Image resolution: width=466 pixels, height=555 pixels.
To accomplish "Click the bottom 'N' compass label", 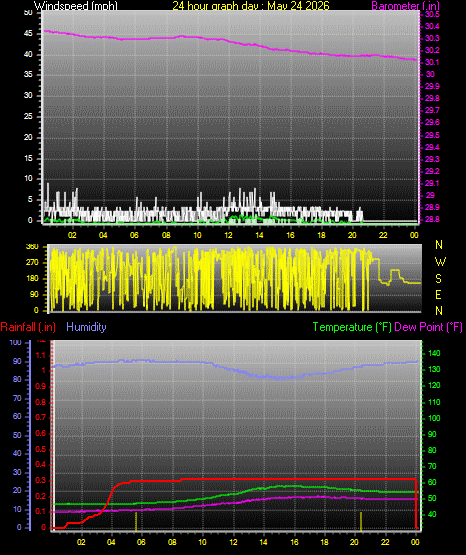I will [x=439, y=311].
